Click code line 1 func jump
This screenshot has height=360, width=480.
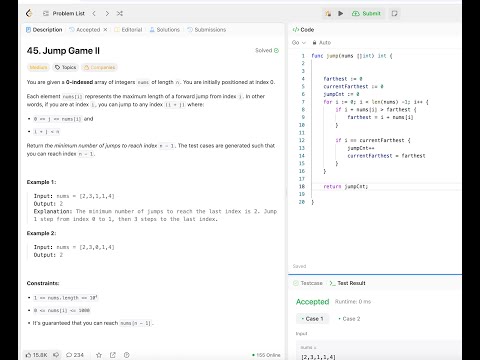pos(352,56)
